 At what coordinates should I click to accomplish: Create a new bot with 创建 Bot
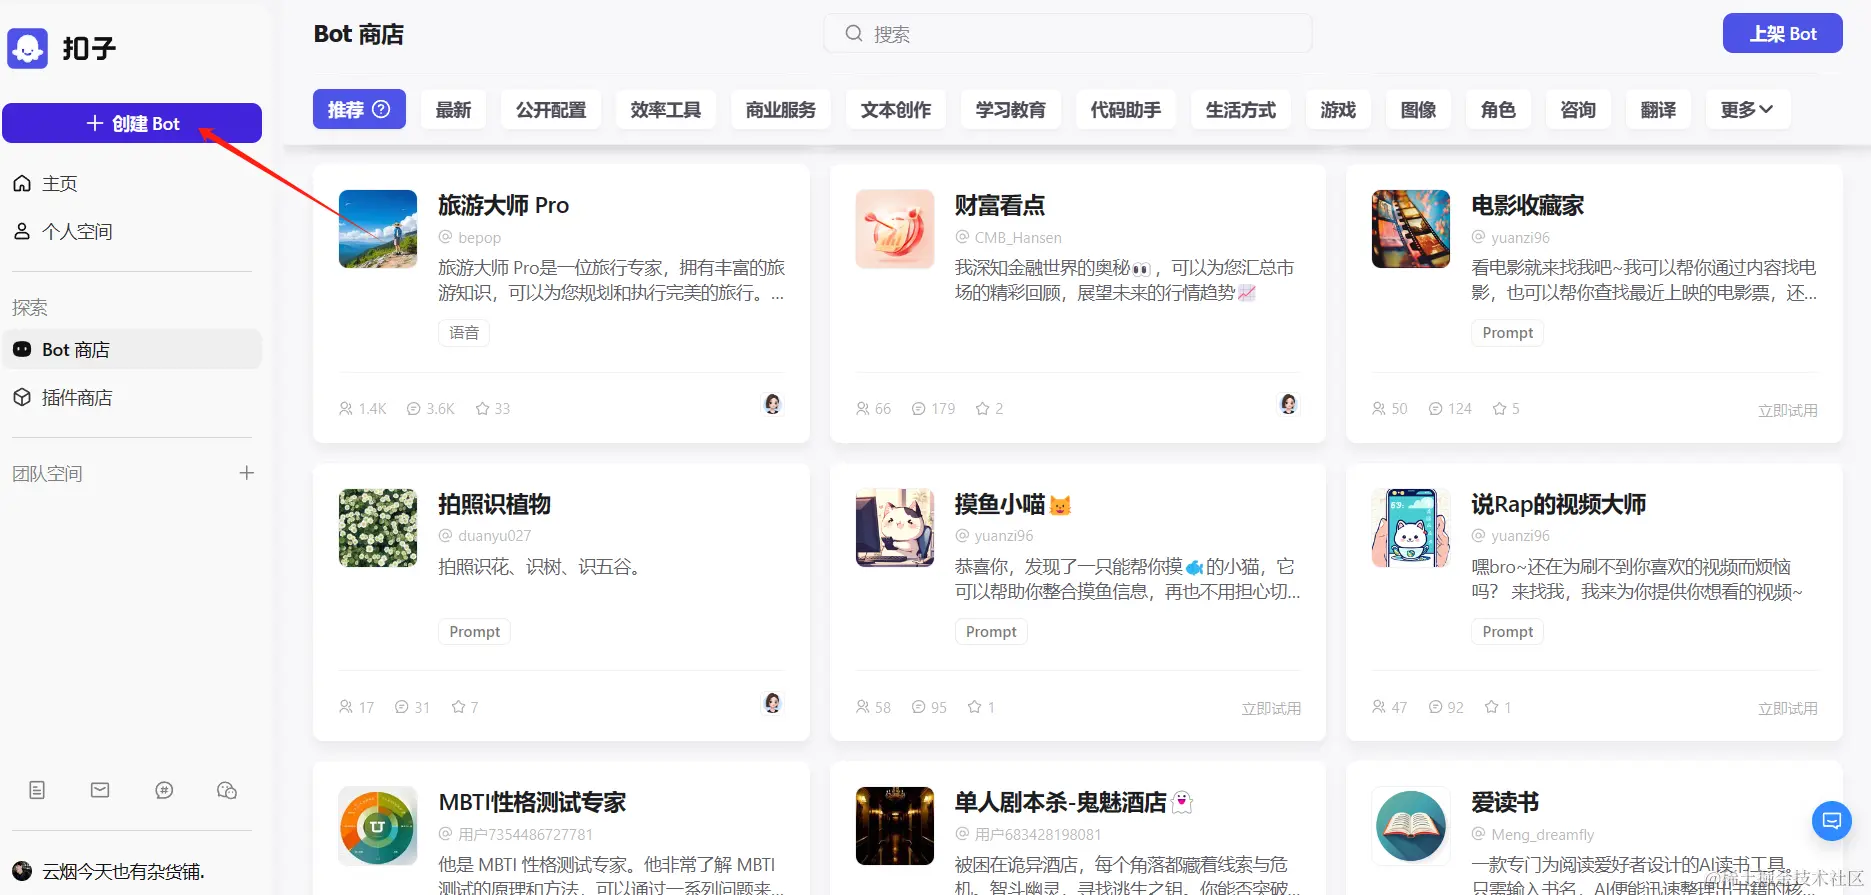point(132,123)
